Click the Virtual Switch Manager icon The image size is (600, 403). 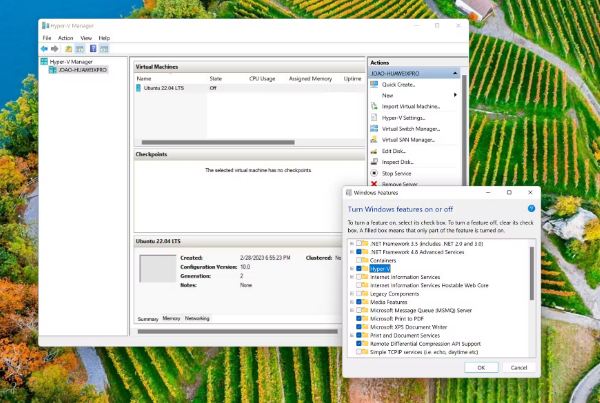374,129
